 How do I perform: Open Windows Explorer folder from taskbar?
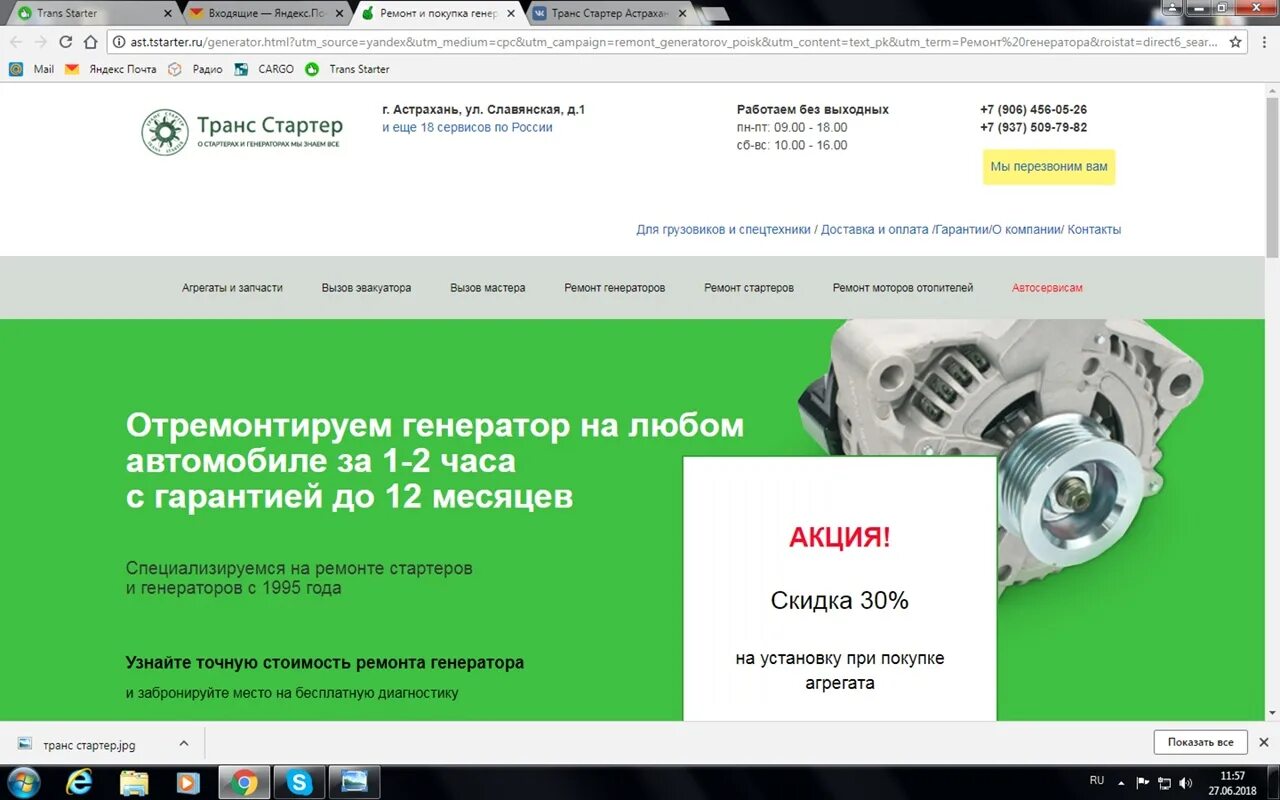tap(134, 782)
